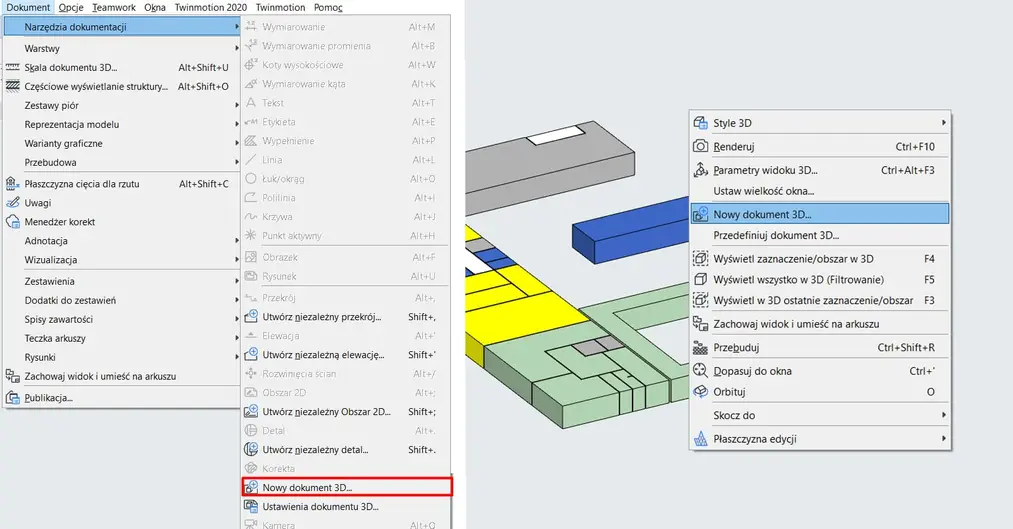This screenshot has width=1013, height=529.
Task: Open the Okna menu
Action: point(154,7)
